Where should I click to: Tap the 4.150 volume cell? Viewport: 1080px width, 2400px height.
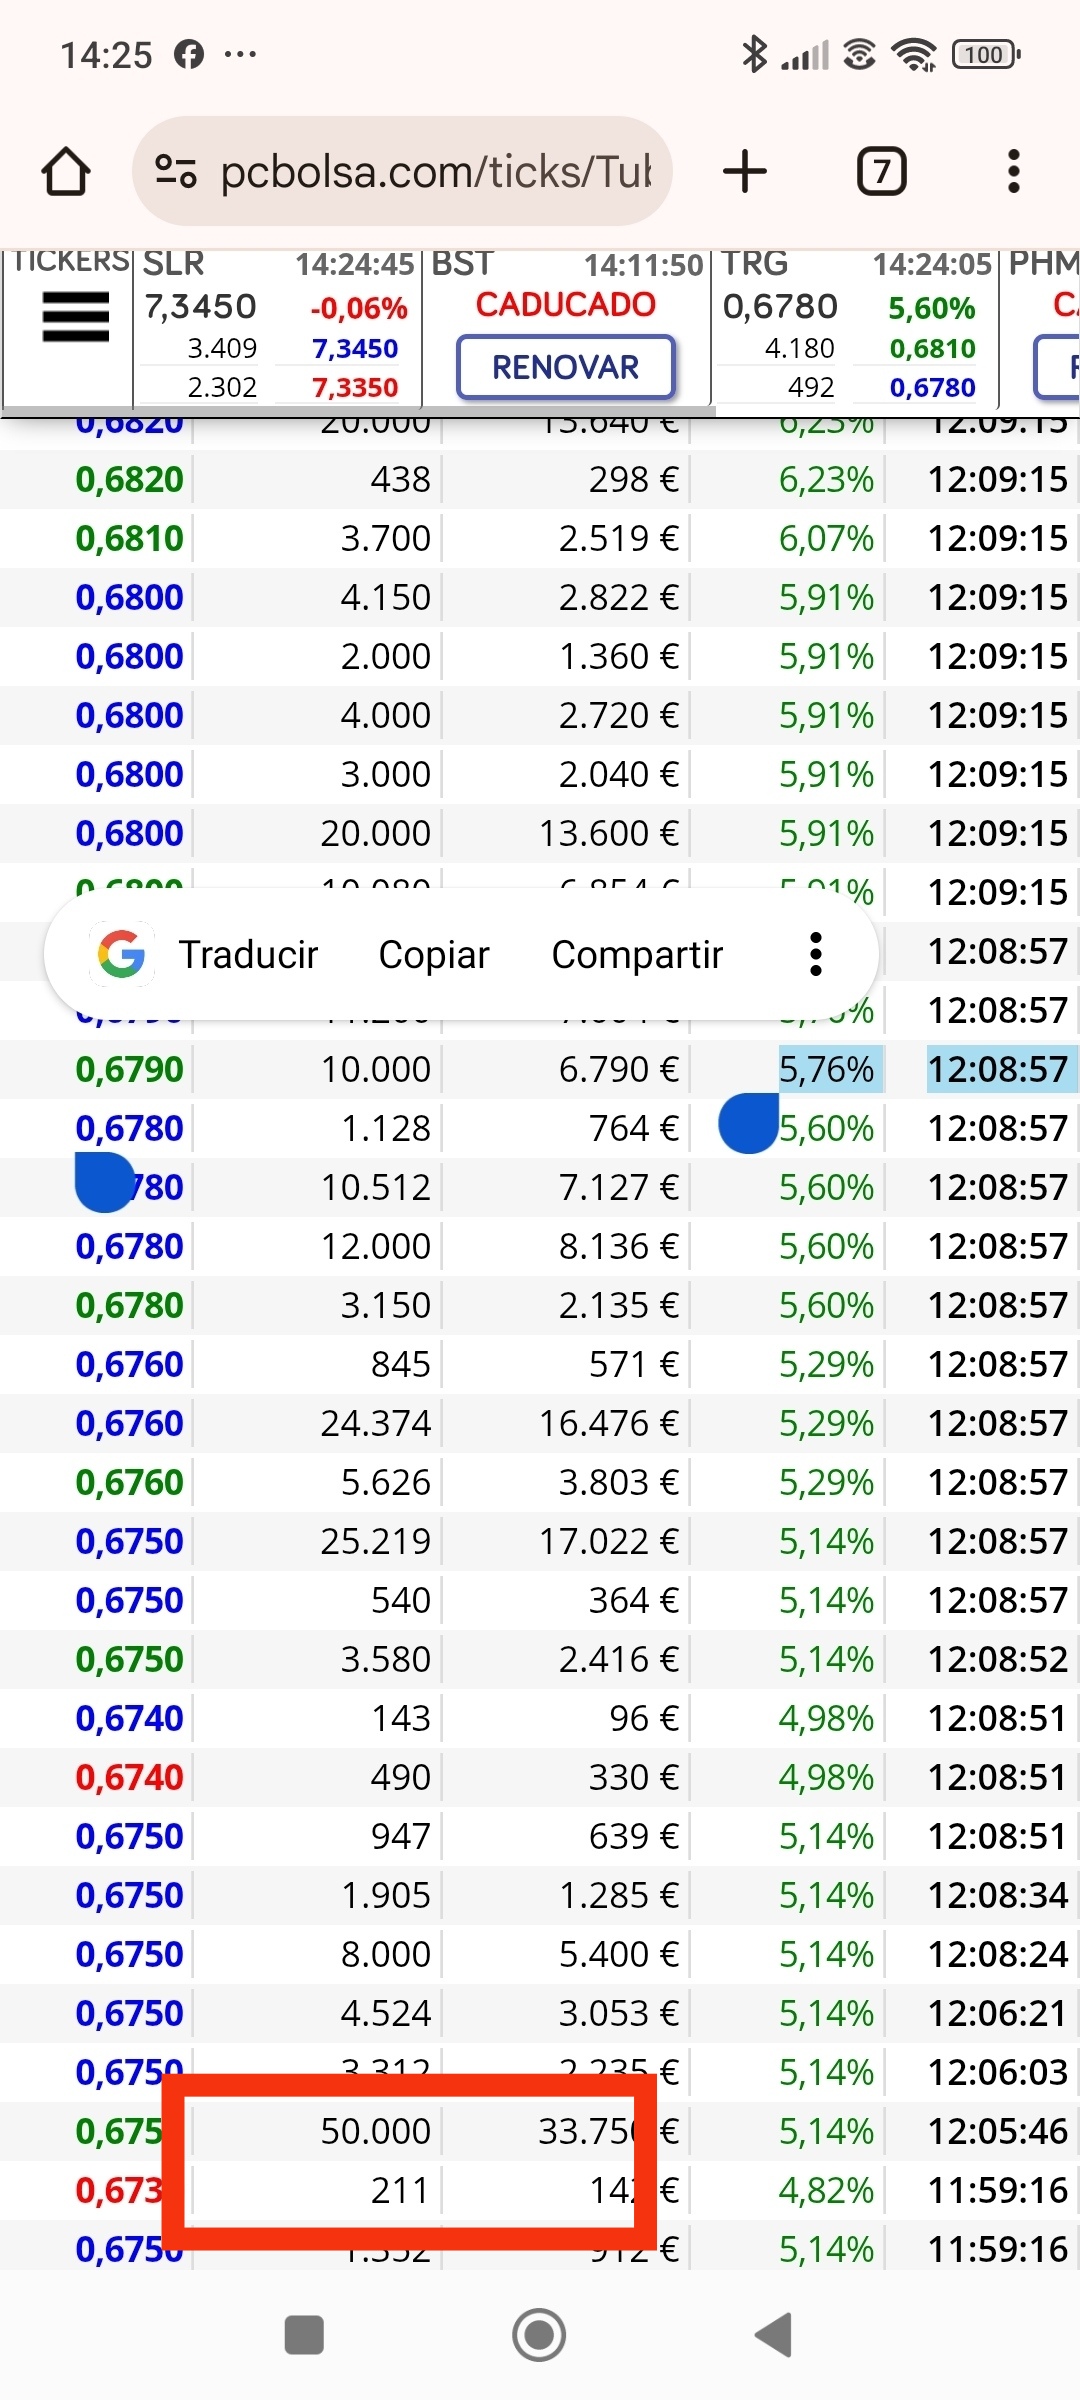(x=385, y=597)
